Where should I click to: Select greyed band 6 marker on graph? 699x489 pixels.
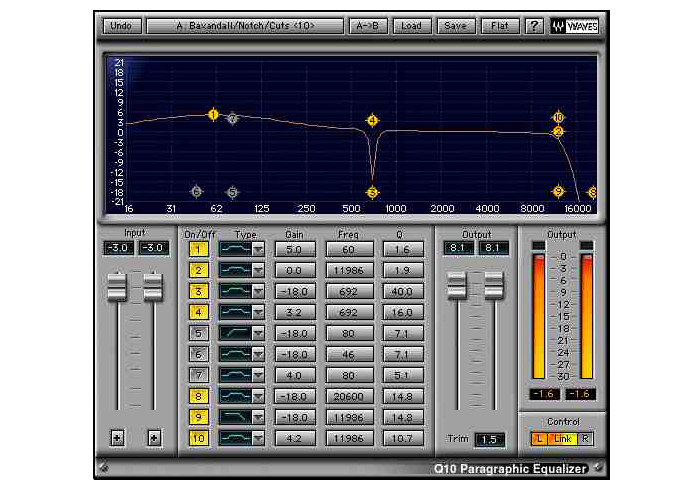(197, 192)
